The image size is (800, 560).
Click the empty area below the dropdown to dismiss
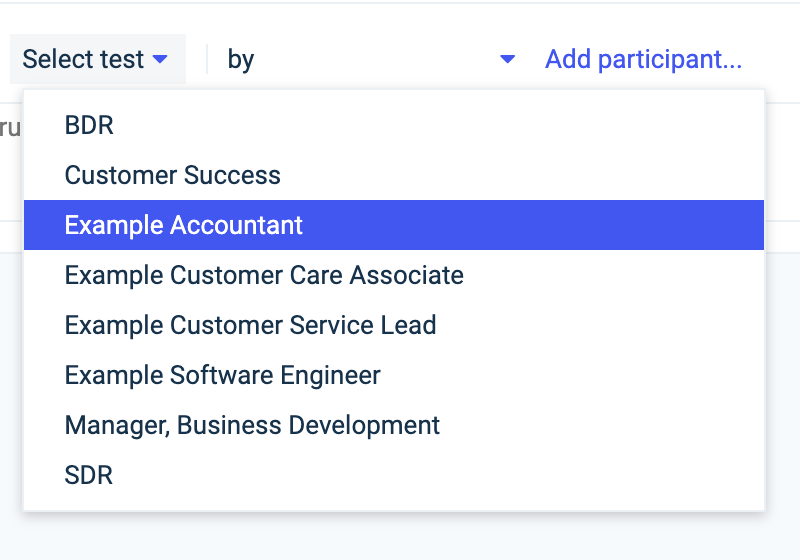pos(400,538)
